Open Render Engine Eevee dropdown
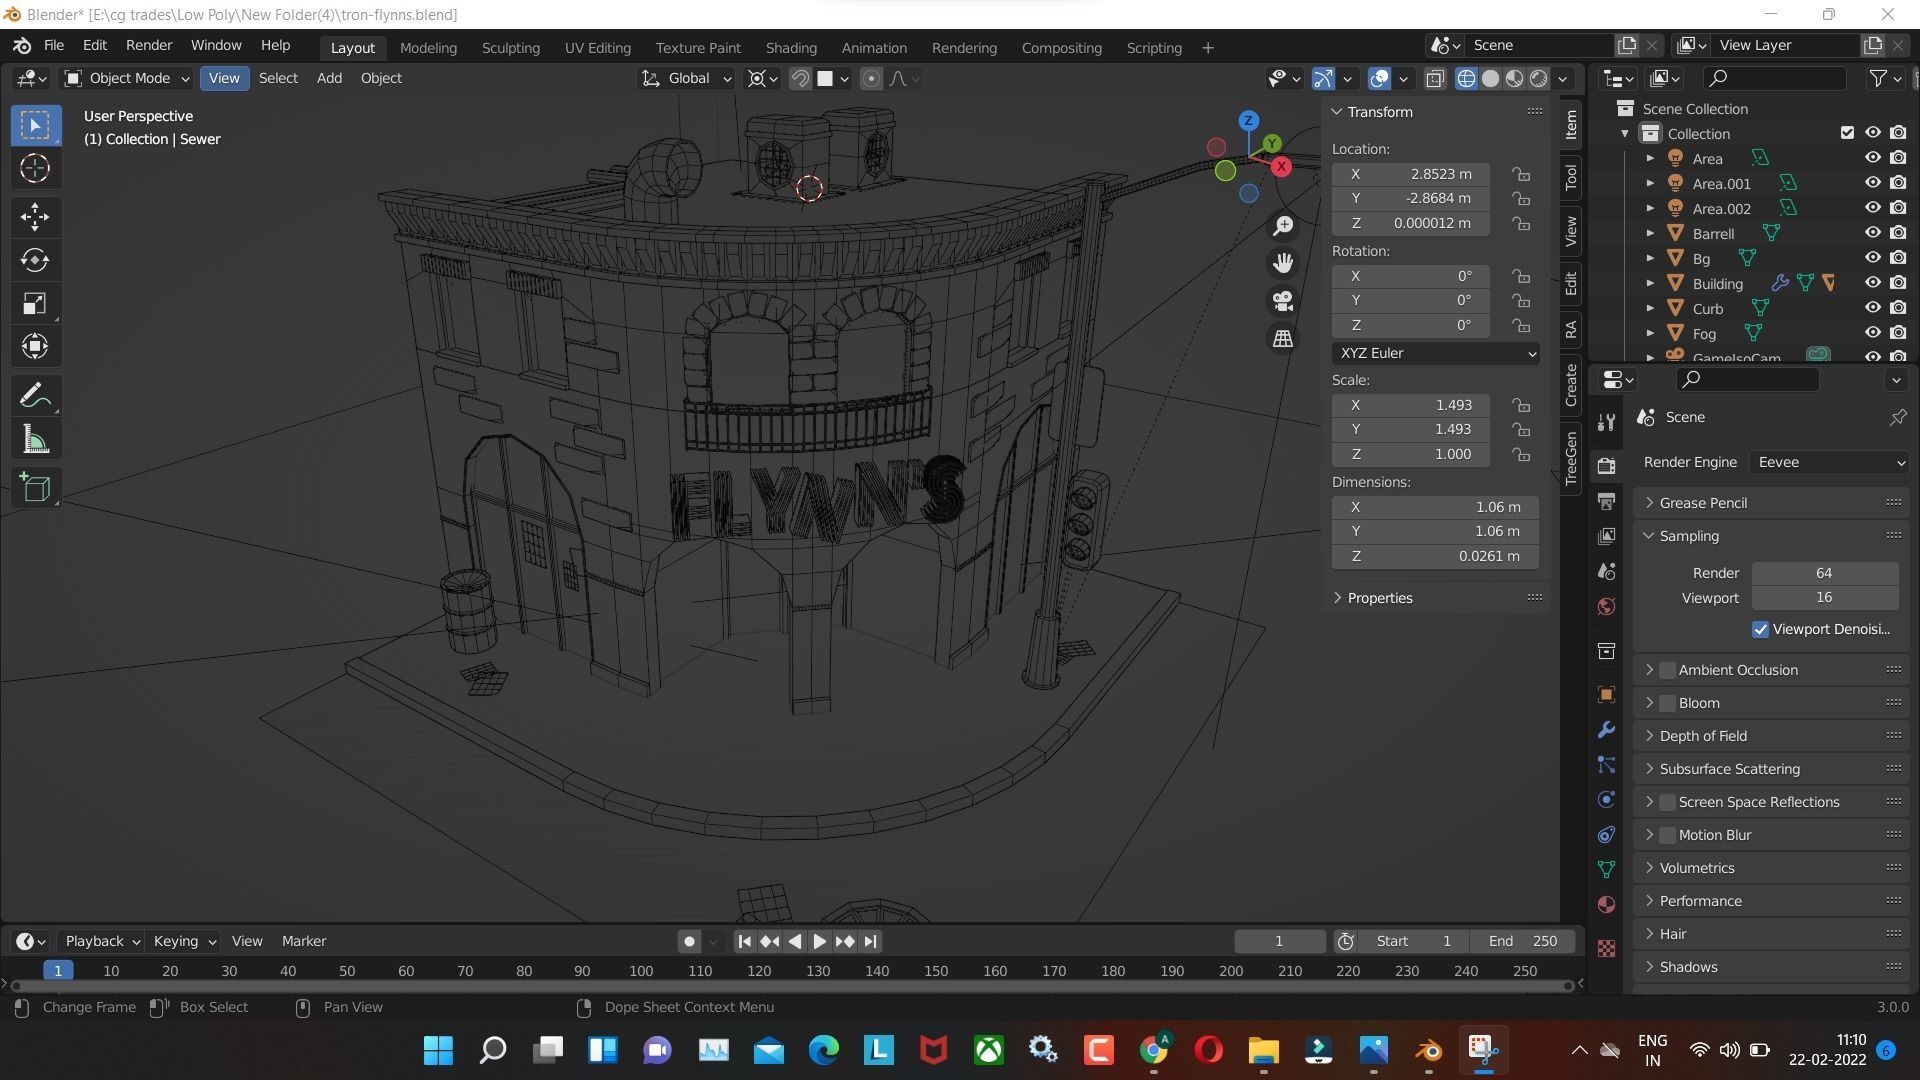The height and width of the screenshot is (1080, 1920). point(1829,462)
